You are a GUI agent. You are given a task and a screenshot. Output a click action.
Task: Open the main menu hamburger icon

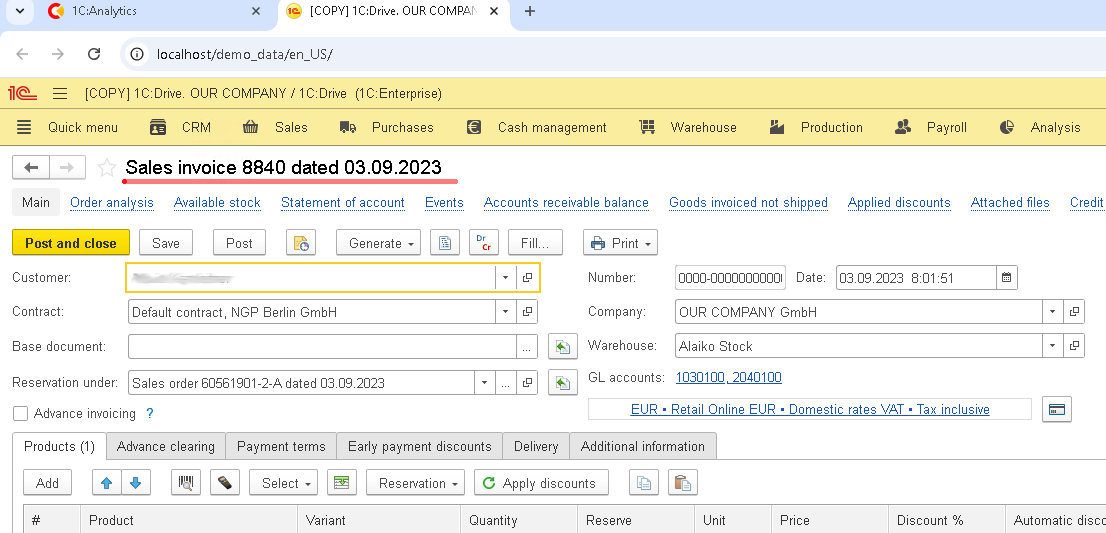point(60,94)
